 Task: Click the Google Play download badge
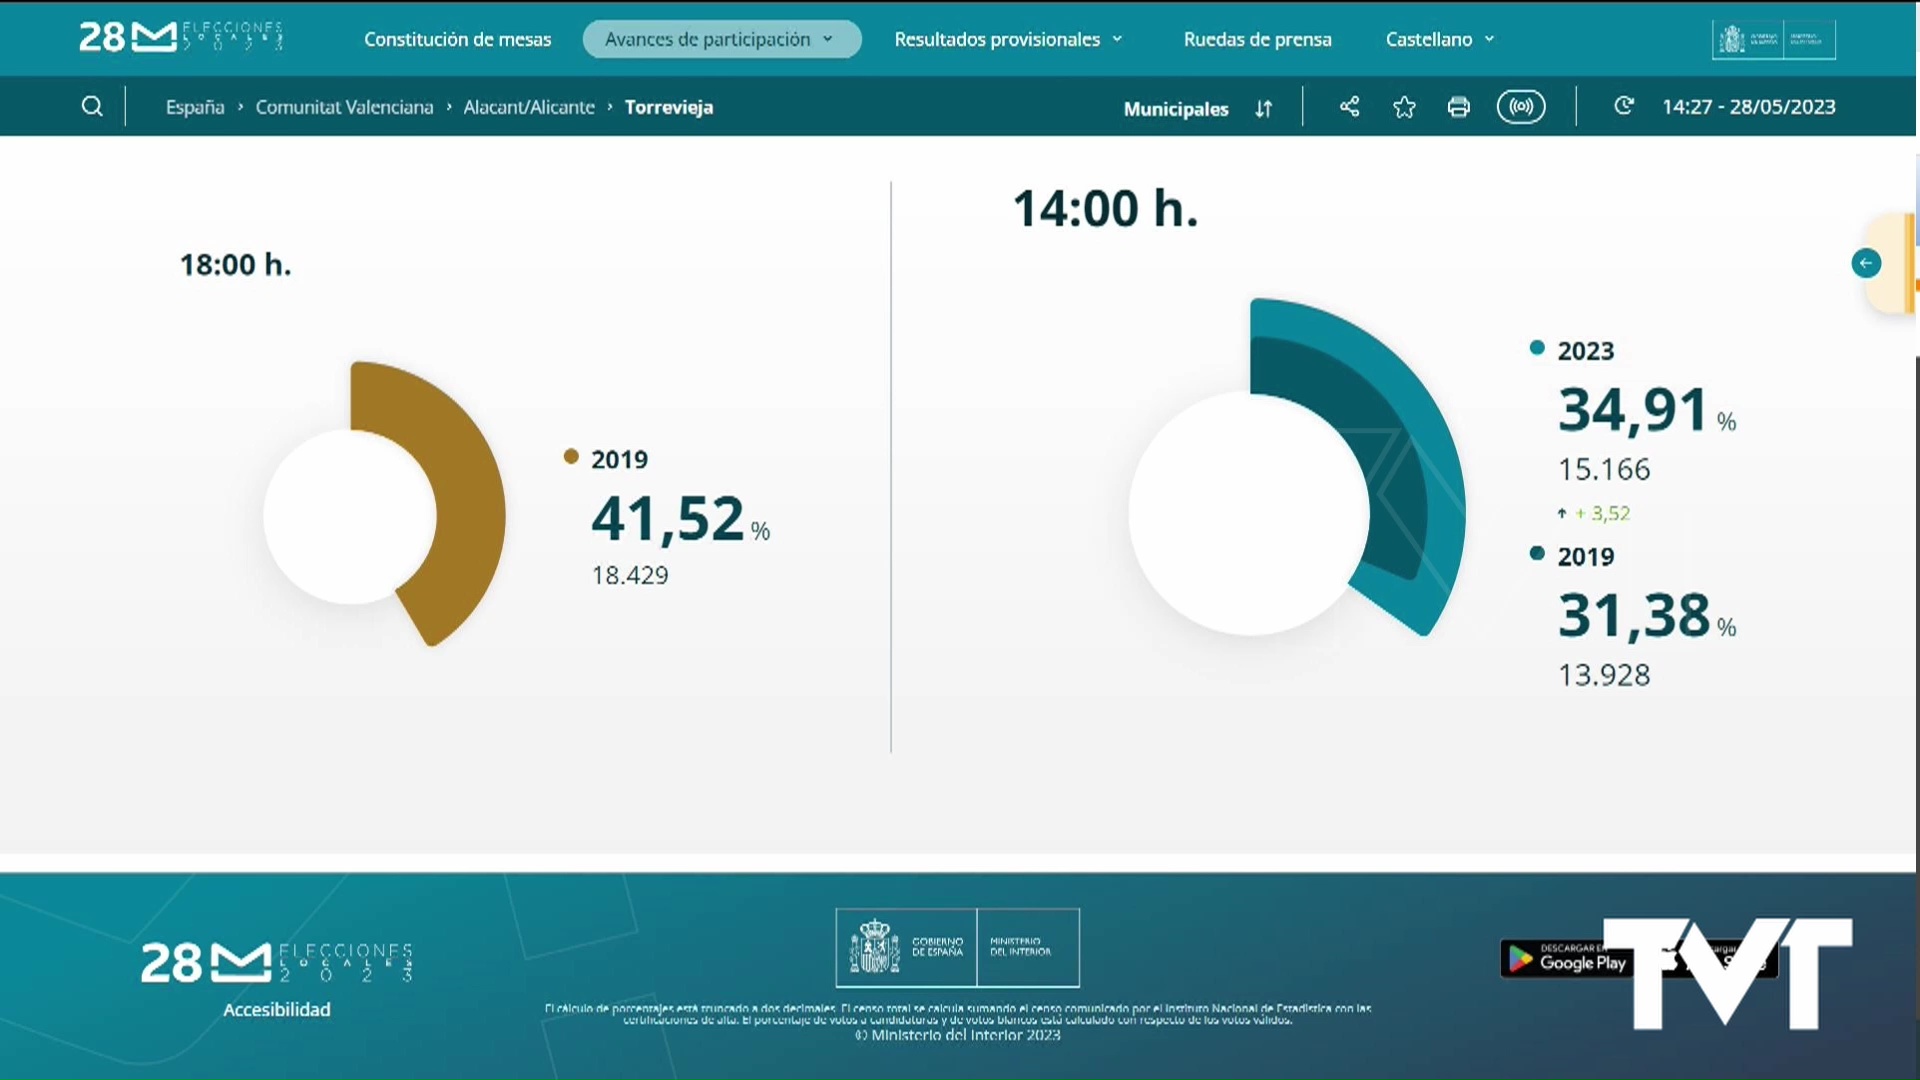1566,959
